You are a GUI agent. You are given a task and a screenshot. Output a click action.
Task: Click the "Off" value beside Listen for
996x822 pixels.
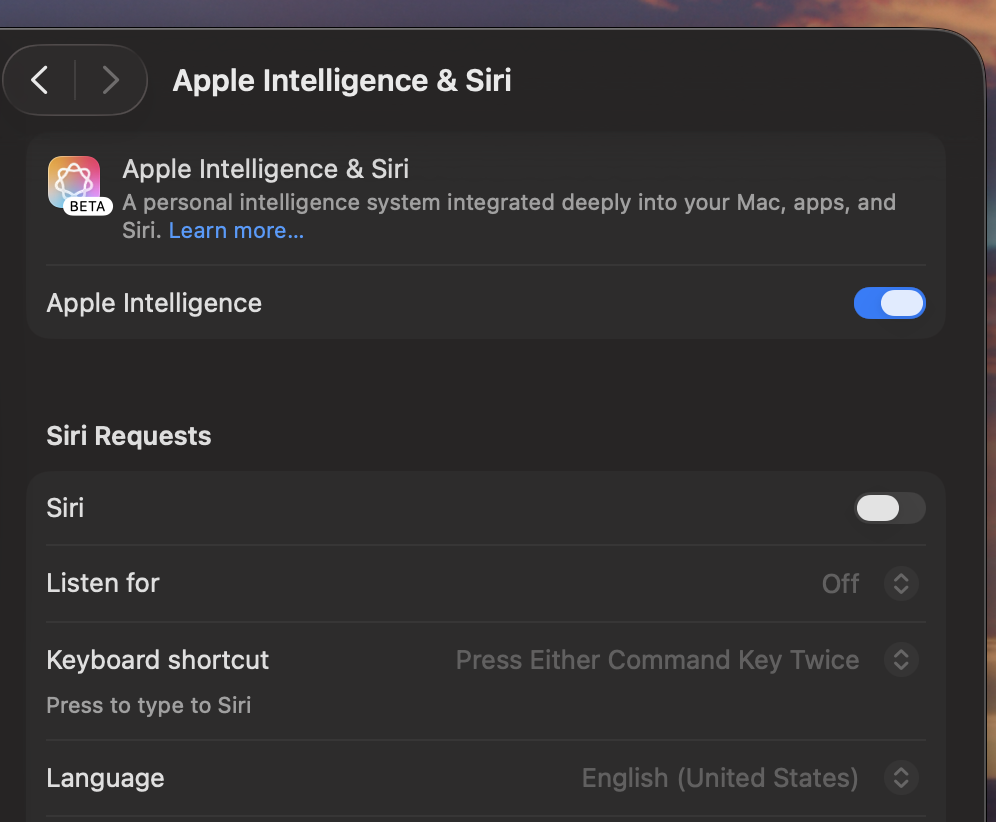(840, 583)
